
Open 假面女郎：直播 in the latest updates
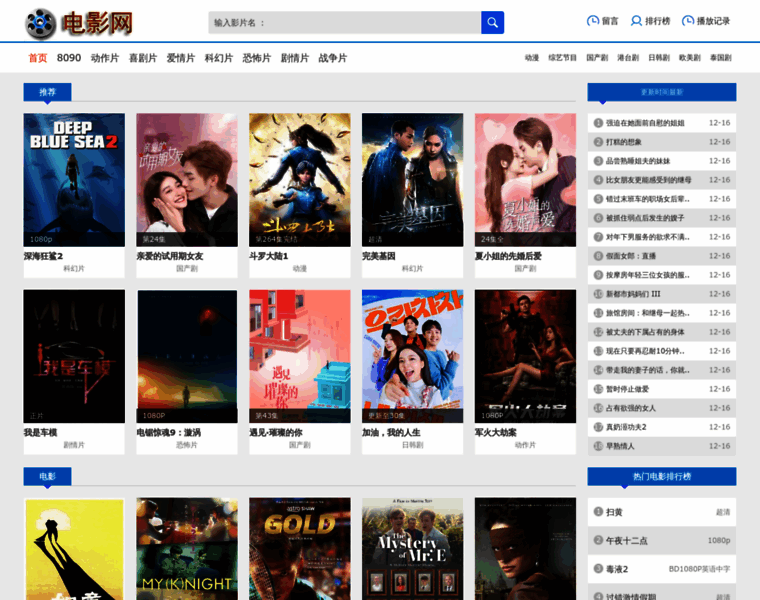[630, 256]
